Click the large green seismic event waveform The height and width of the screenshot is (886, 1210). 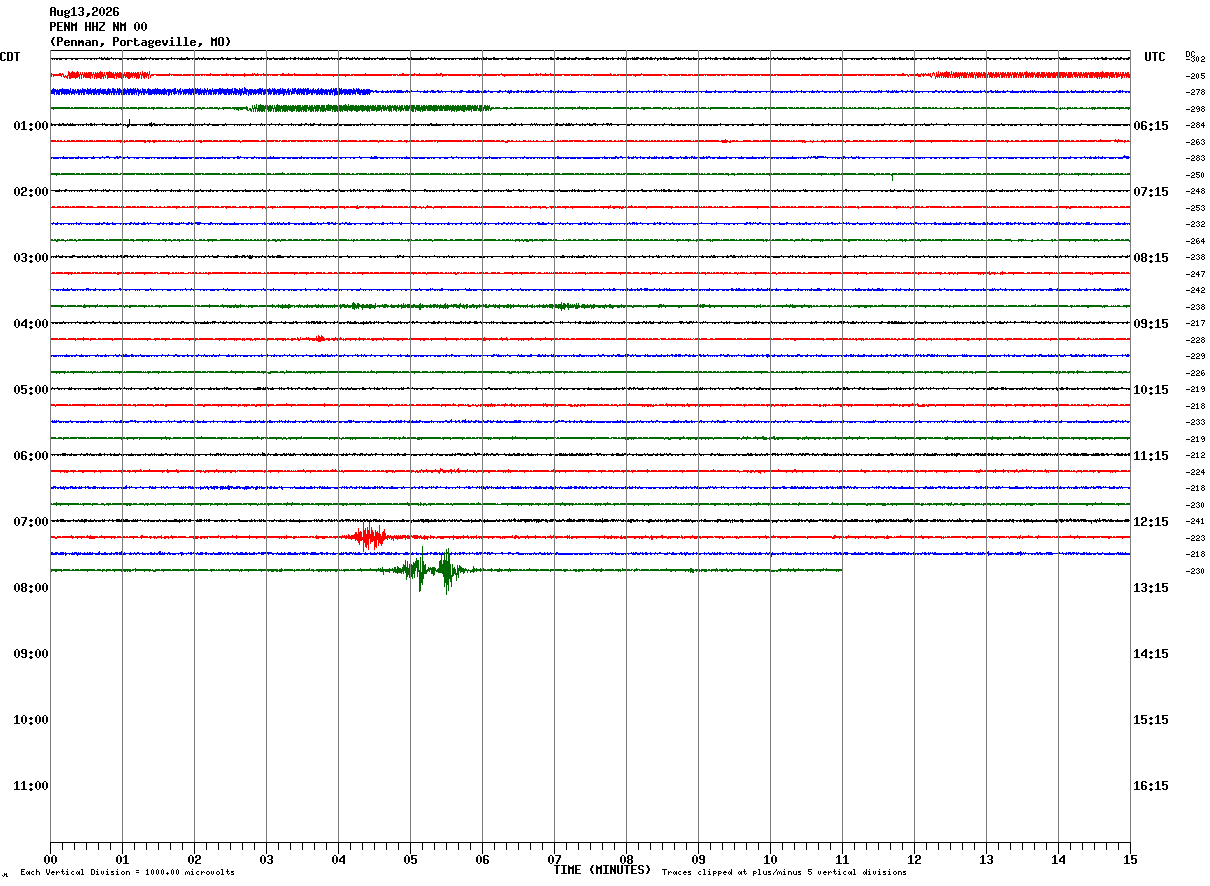point(430,571)
